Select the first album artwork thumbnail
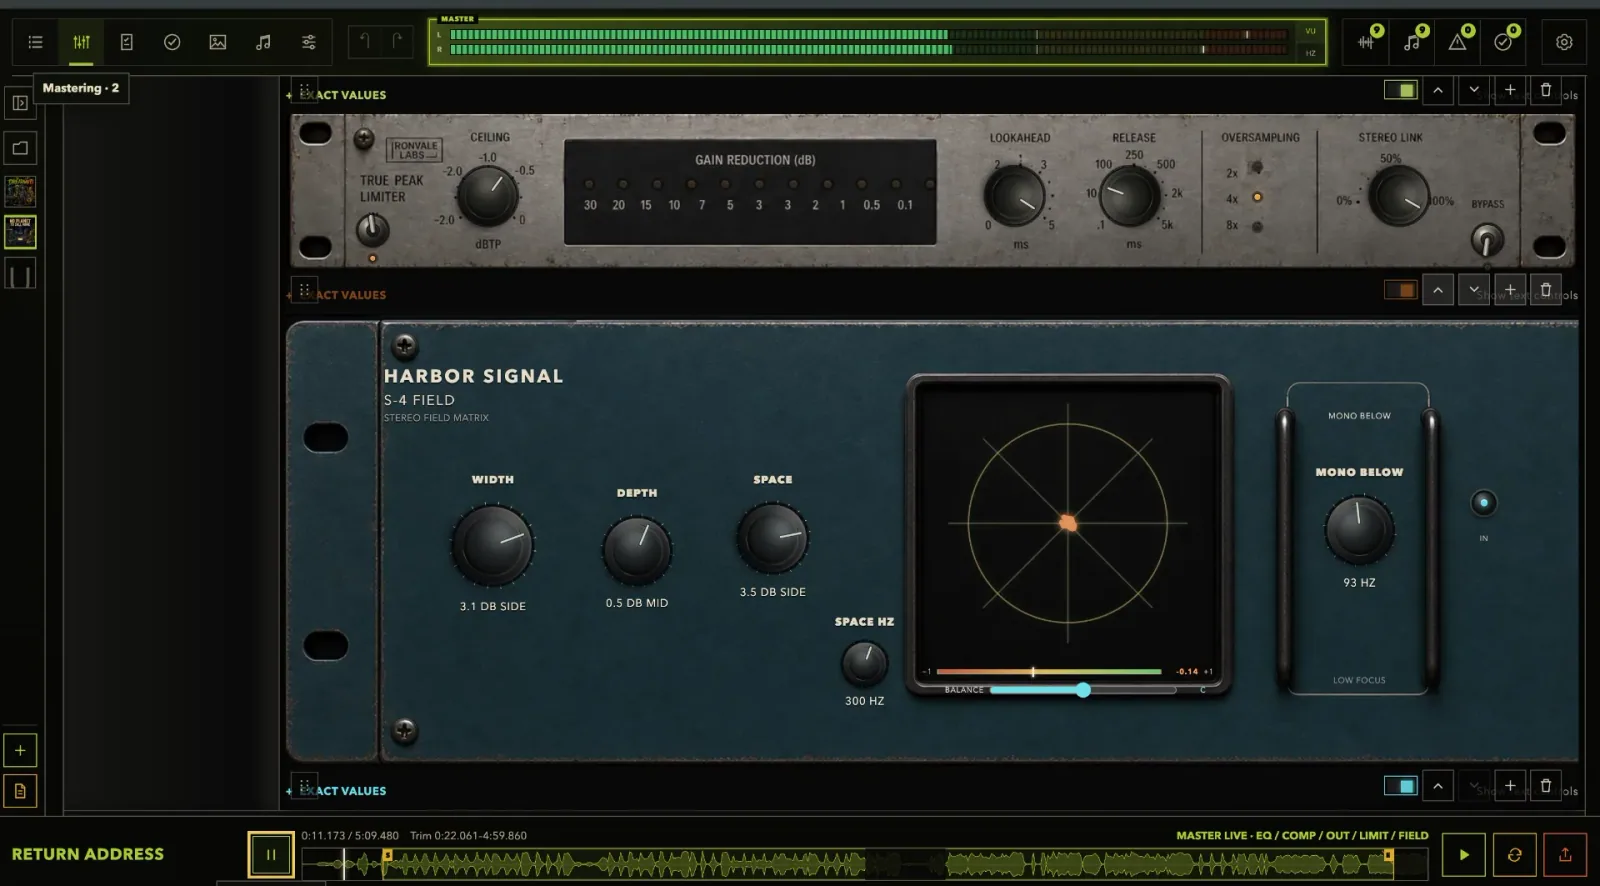Viewport: 1600px width, 886px height. tap(20, 191)
